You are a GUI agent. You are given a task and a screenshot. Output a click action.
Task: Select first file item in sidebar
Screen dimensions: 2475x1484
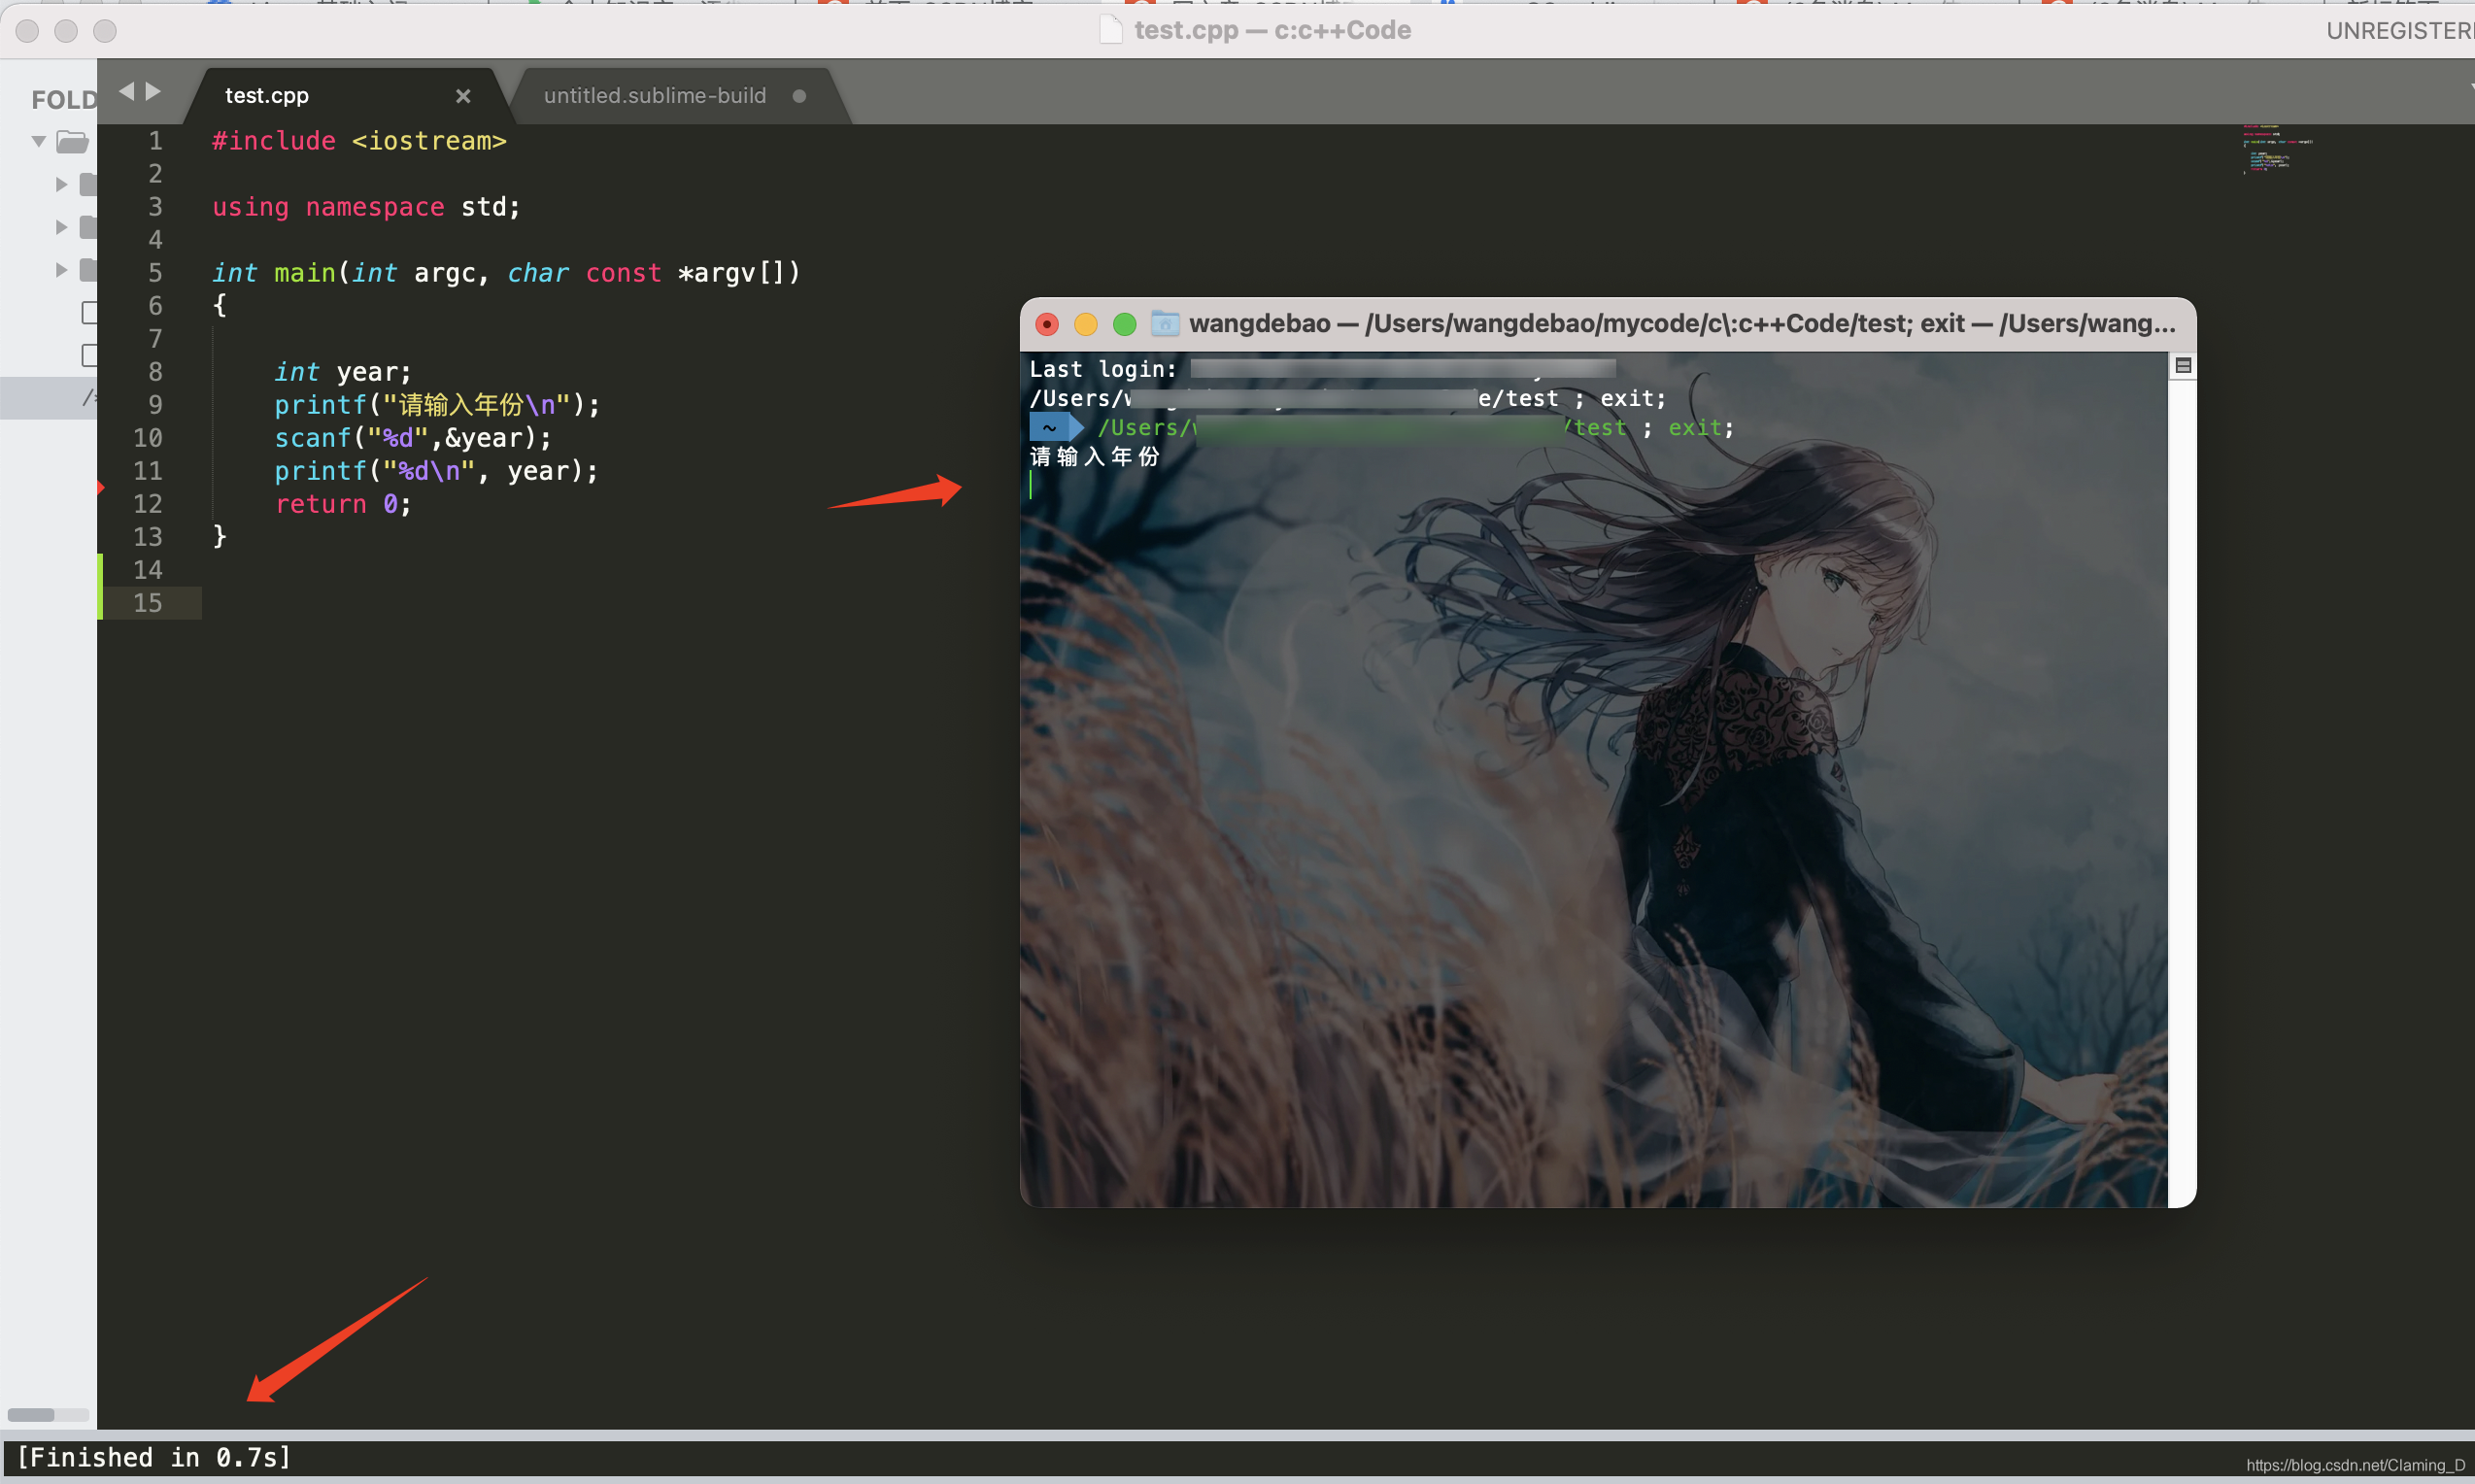pyautogui.click(x=90, y=313)
